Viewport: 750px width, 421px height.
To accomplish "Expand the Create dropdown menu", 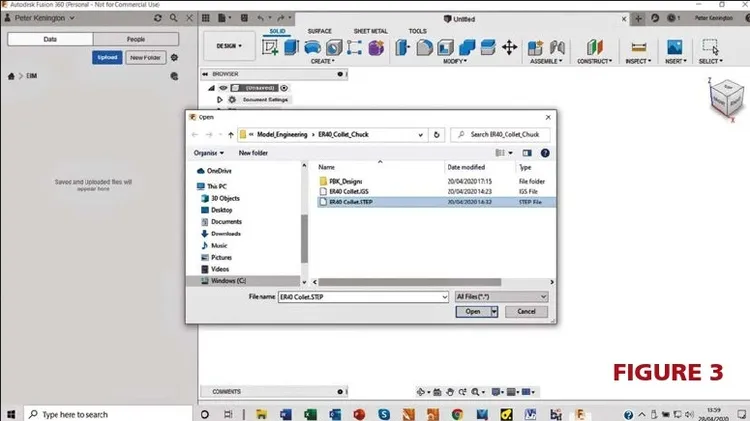I will [323, 61].
